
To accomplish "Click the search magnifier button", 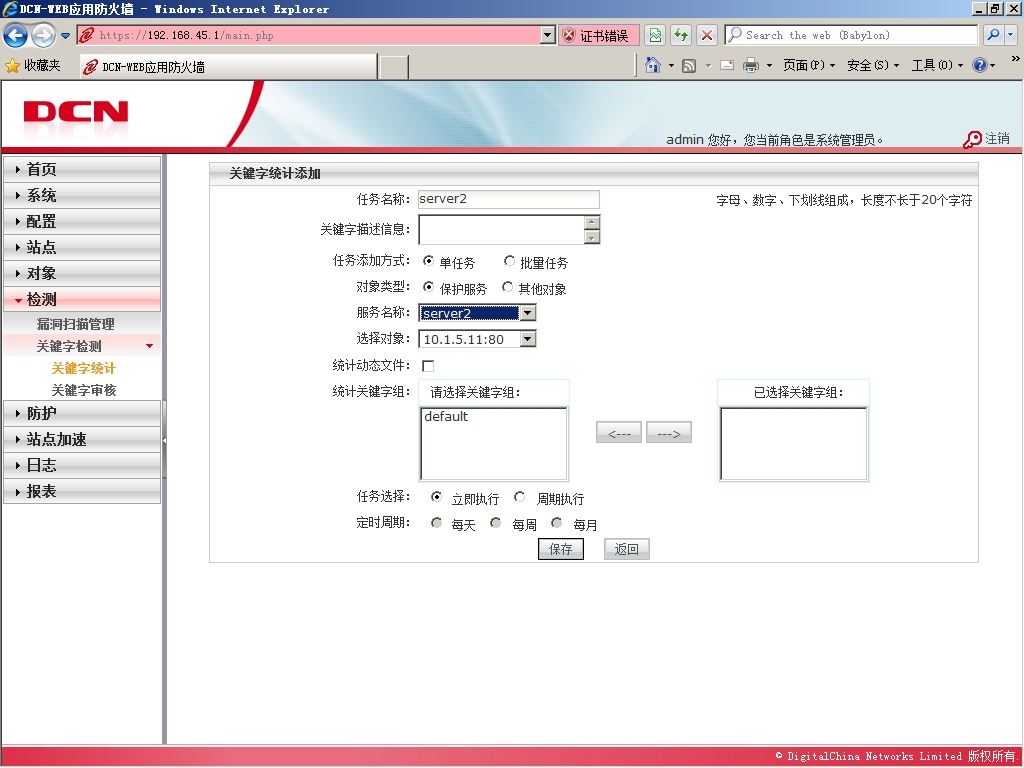I will click(x=993, y=35).
